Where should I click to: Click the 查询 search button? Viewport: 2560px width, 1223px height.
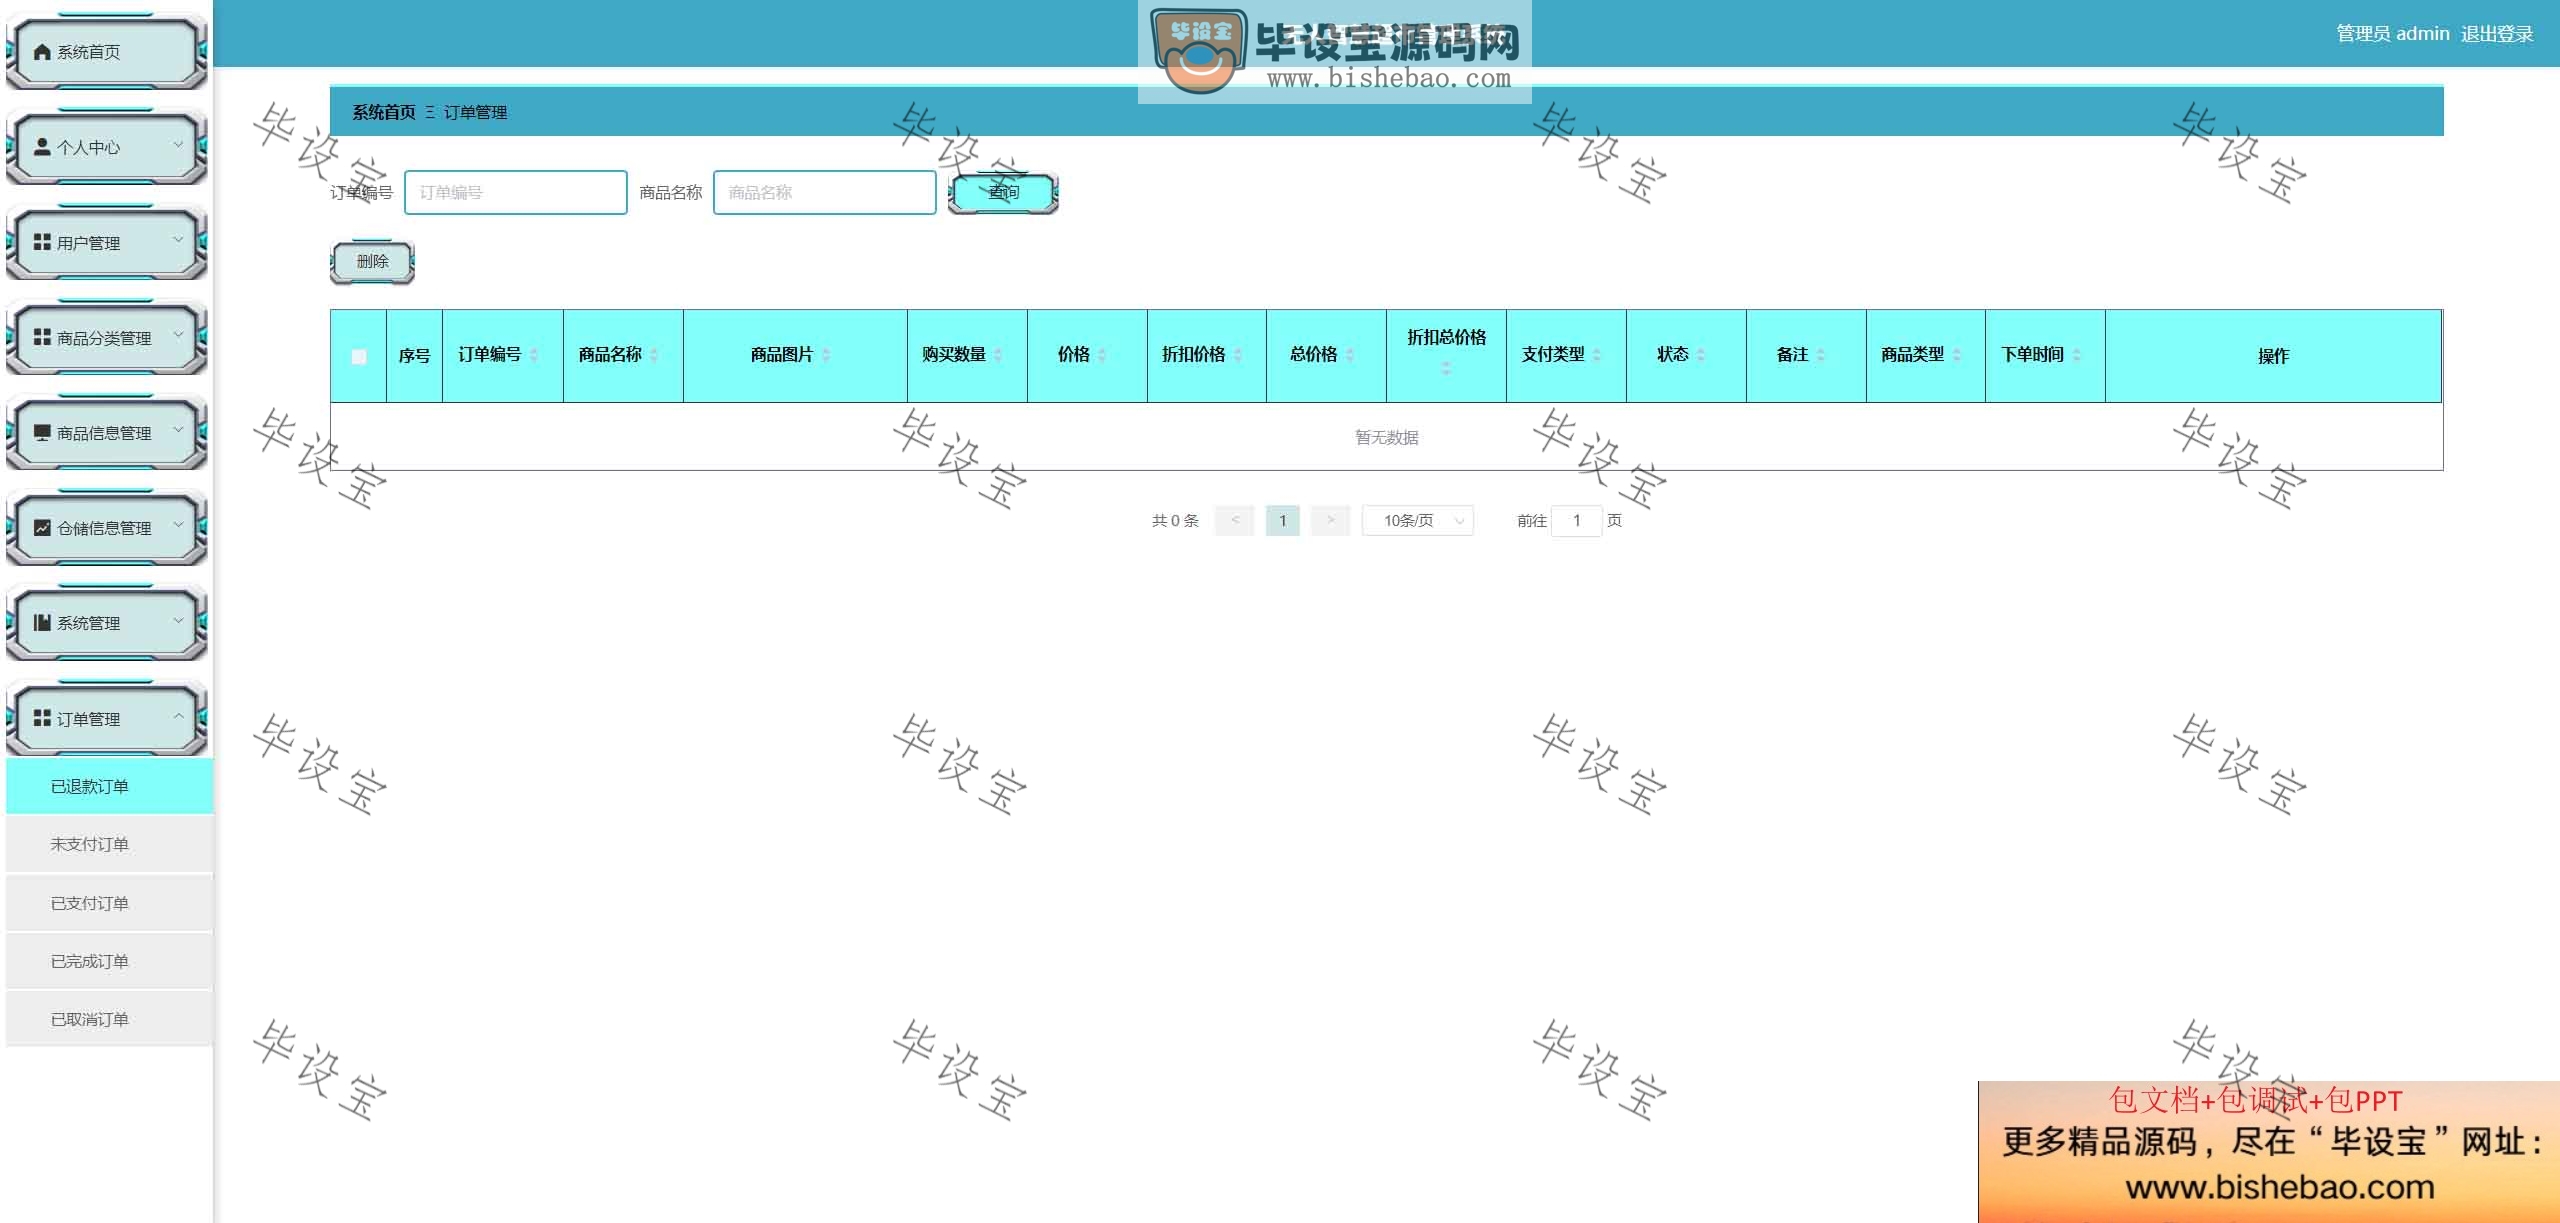[1003, 193]
